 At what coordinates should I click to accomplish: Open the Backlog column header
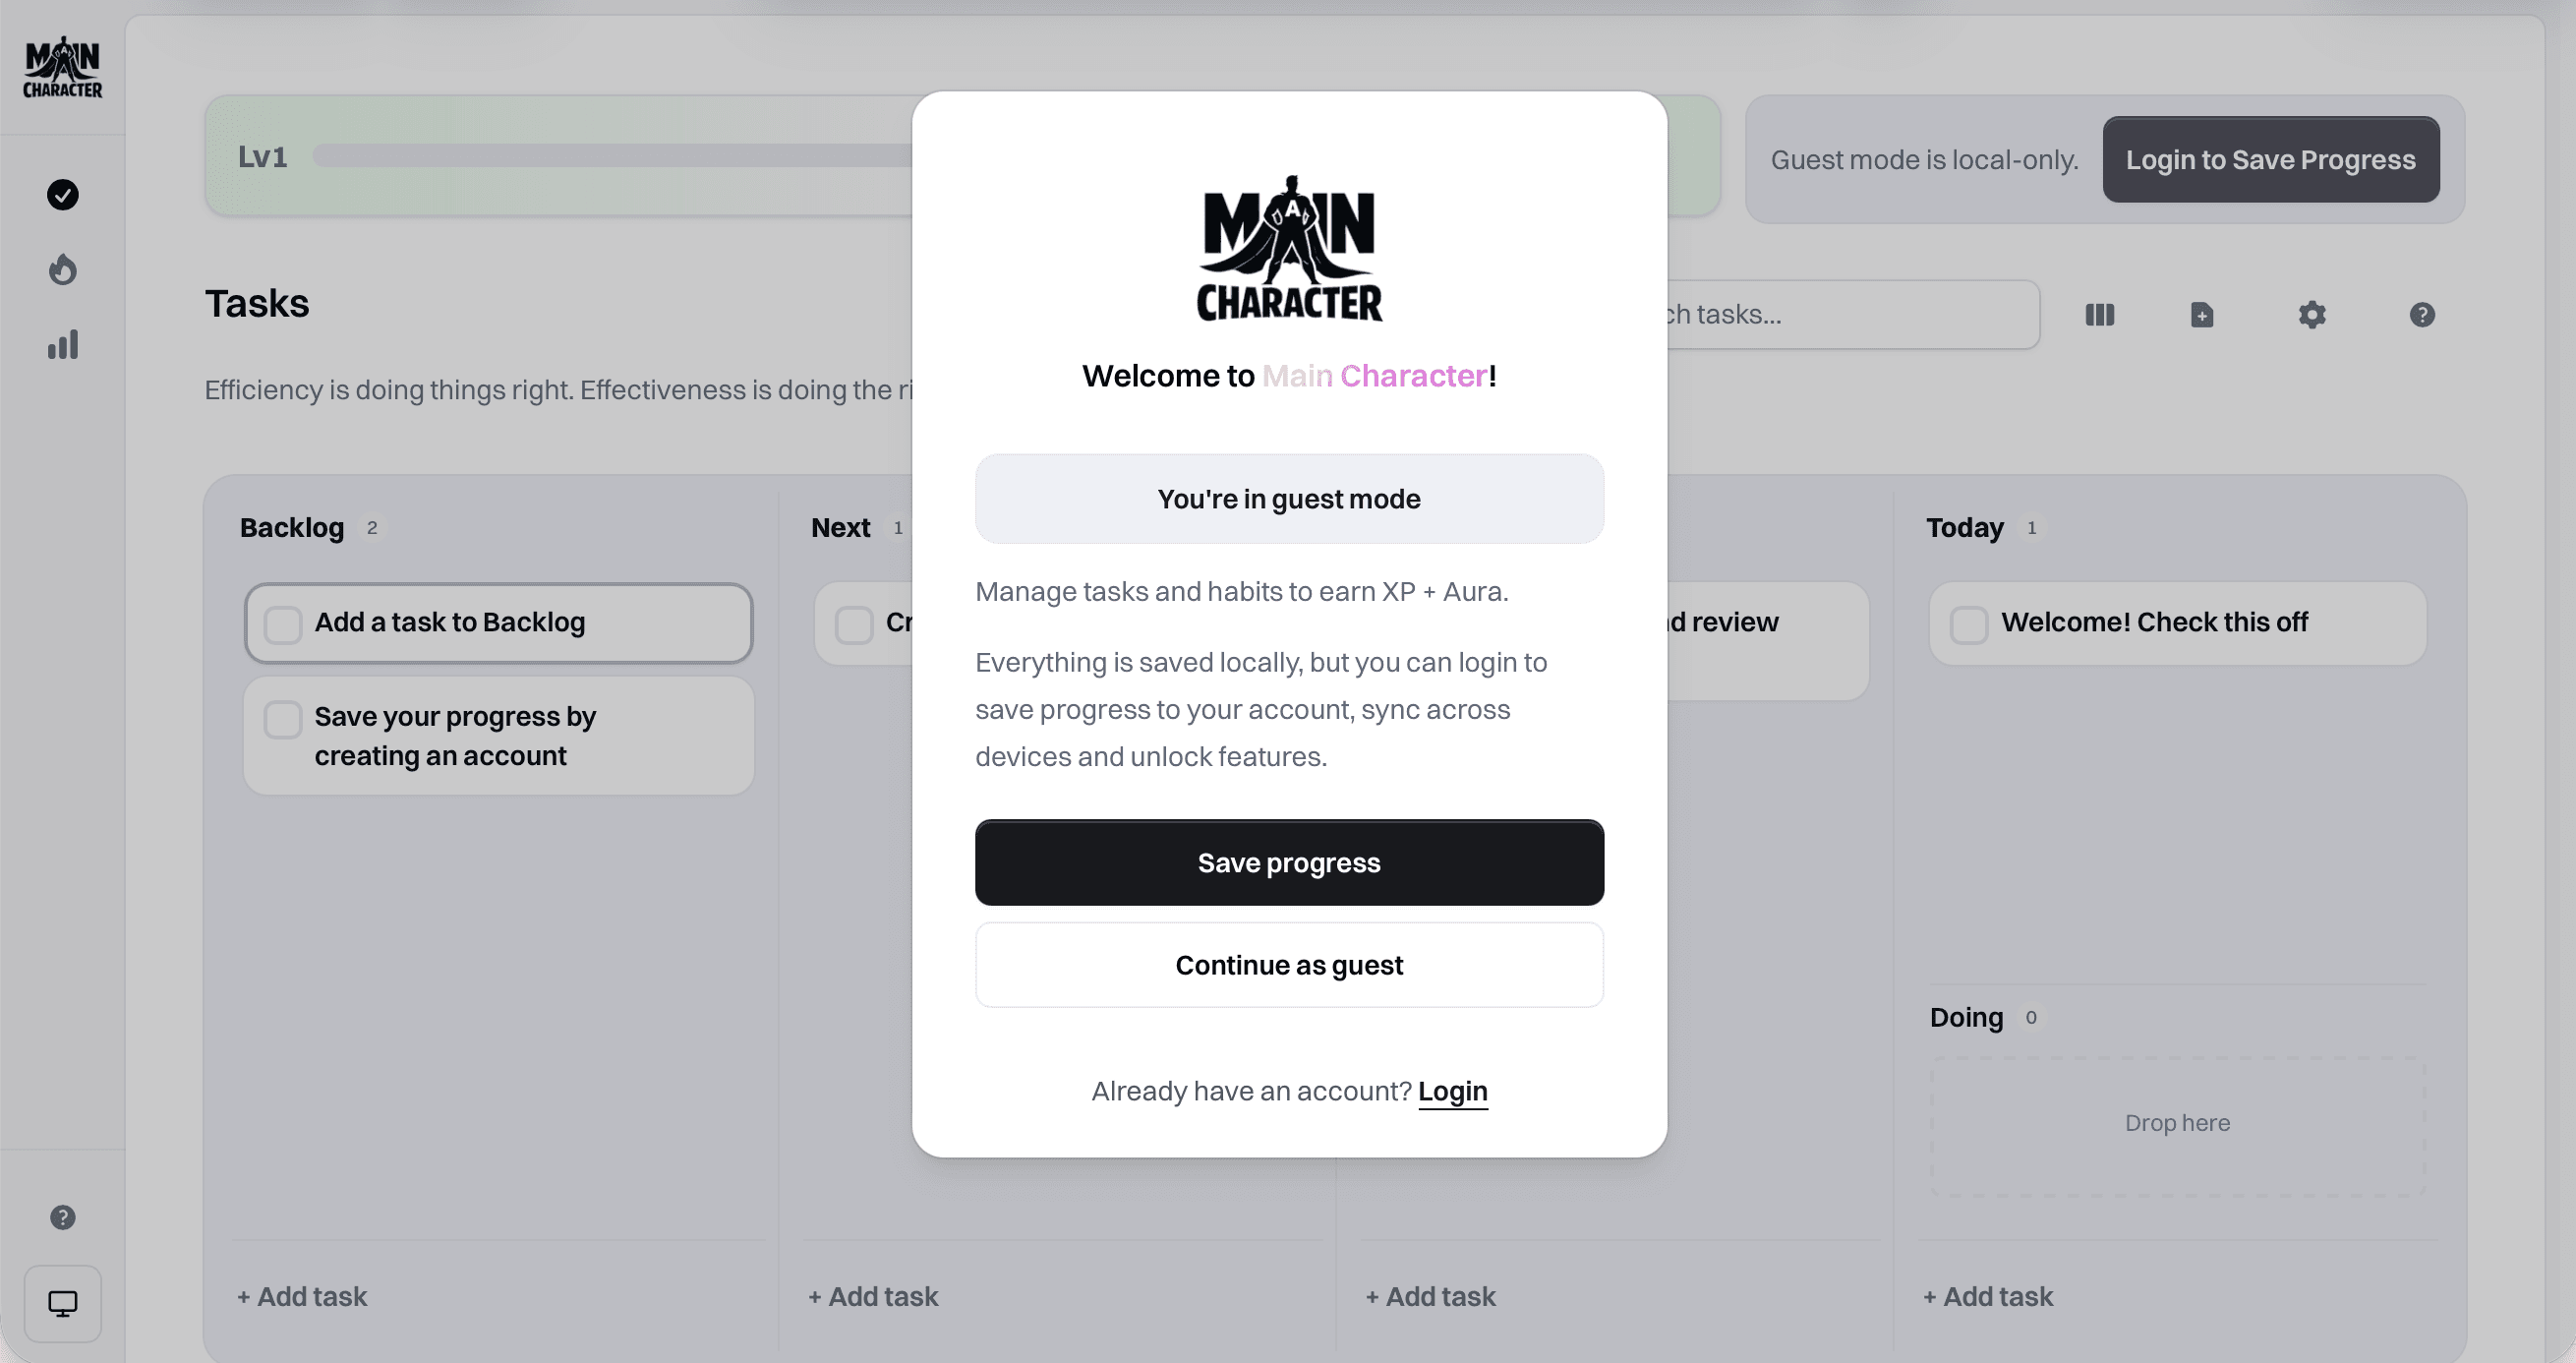click(292, 527)
